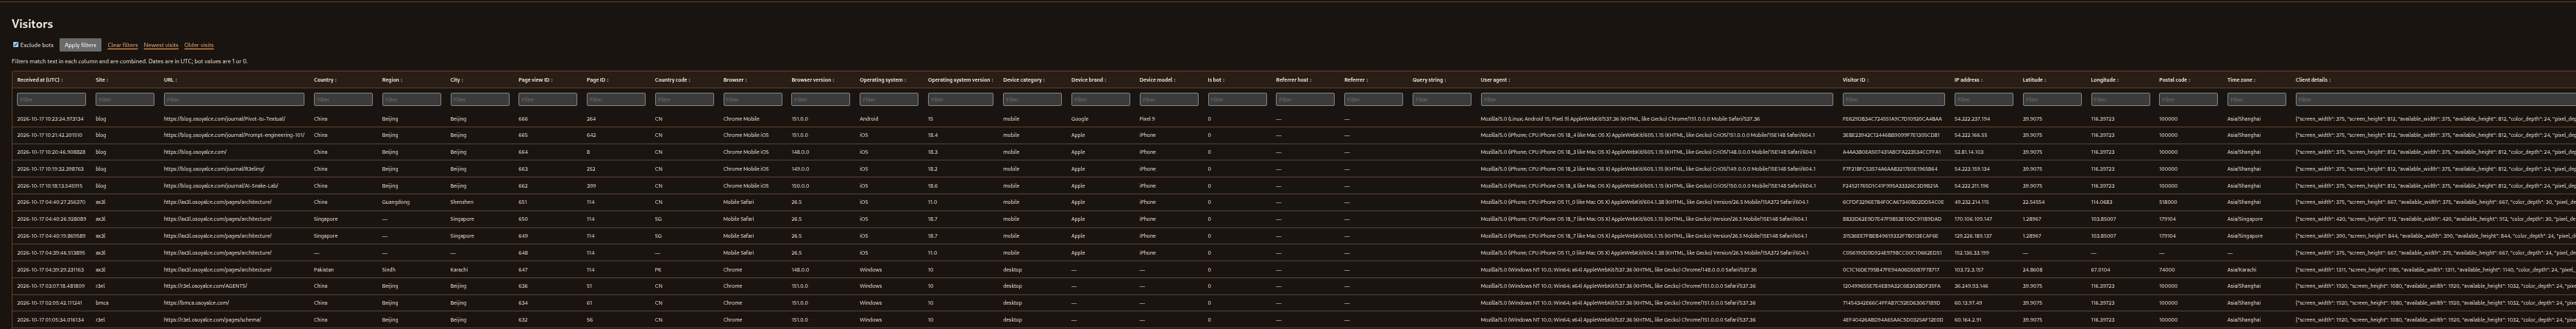
Task: Select page view ID 666
Action: pos(523,119)
